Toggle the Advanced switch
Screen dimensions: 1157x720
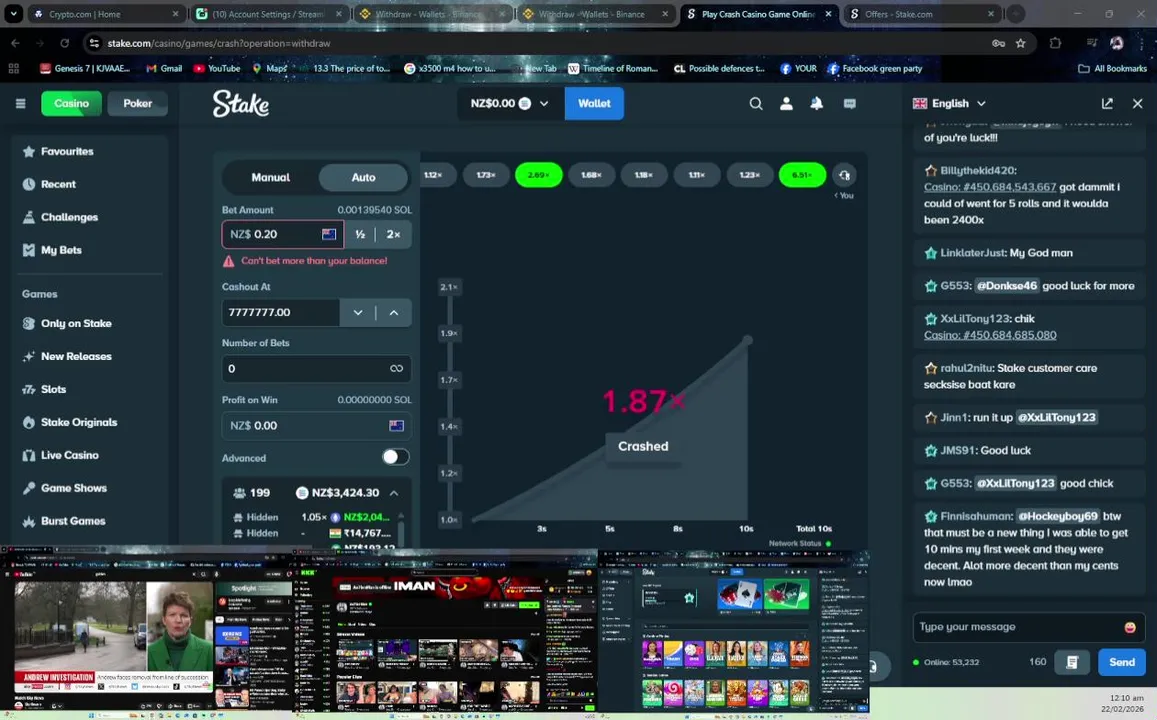pyautogui.click(x=395, y=457)
